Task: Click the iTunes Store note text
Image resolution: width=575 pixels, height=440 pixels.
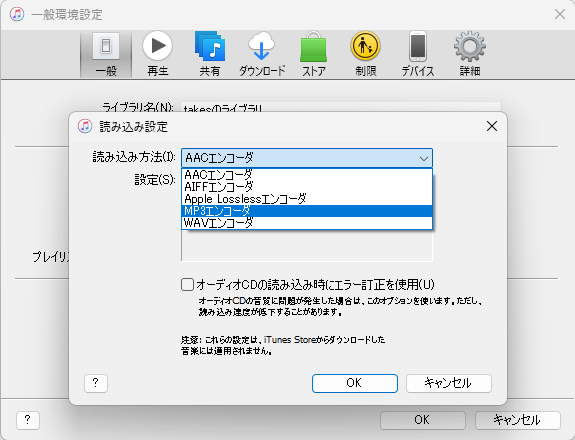Action: pyautogui.click(x=283, y=345)
